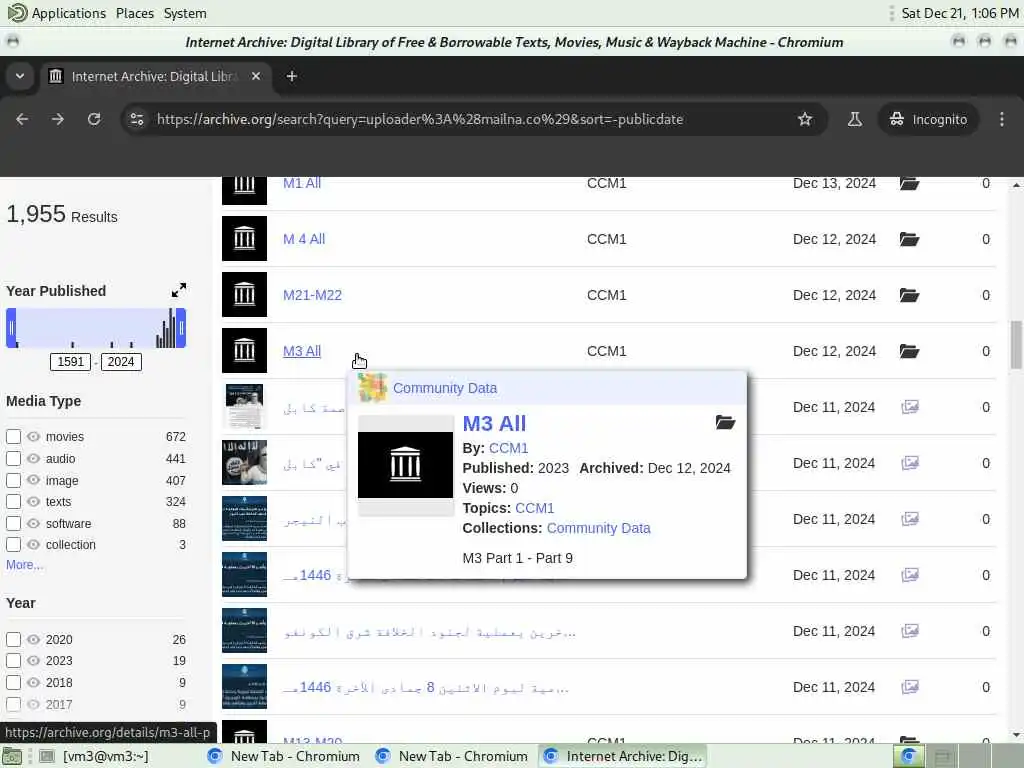1024x768 pixels.
Task: Go forward in browser history
Action: pos(58,119)
